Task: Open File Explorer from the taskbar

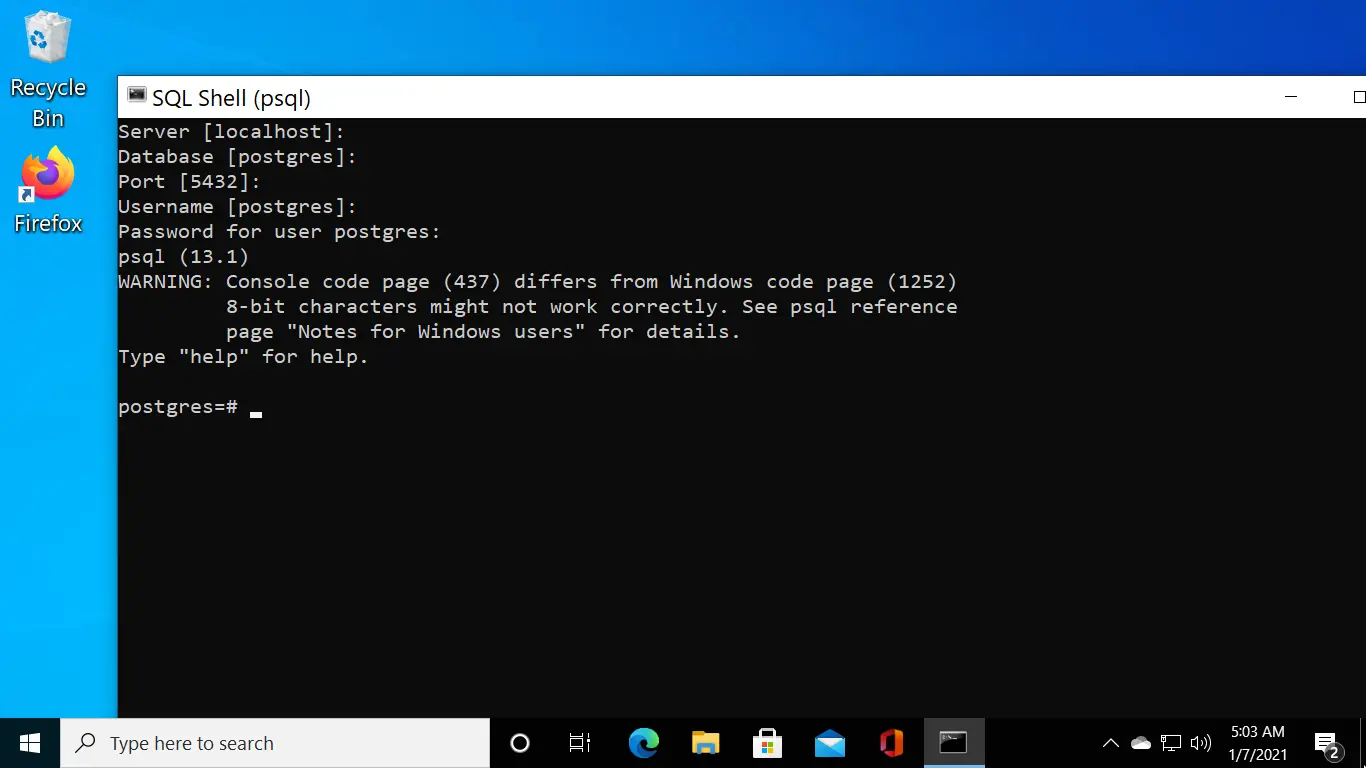Action: coord(705,743)
